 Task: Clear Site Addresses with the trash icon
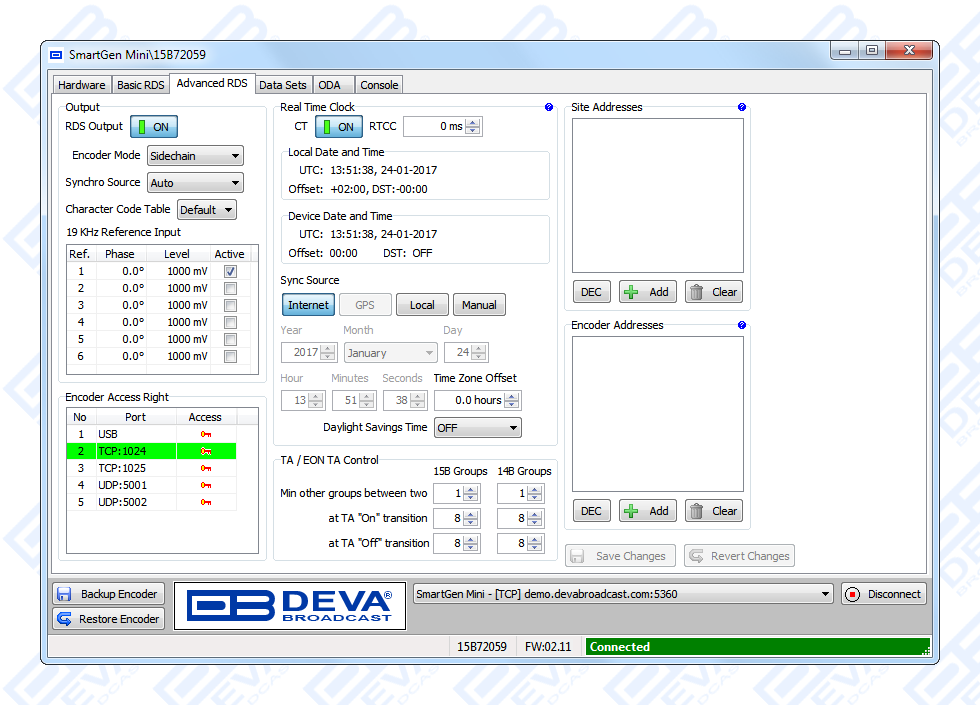click(x=697, y=292)
